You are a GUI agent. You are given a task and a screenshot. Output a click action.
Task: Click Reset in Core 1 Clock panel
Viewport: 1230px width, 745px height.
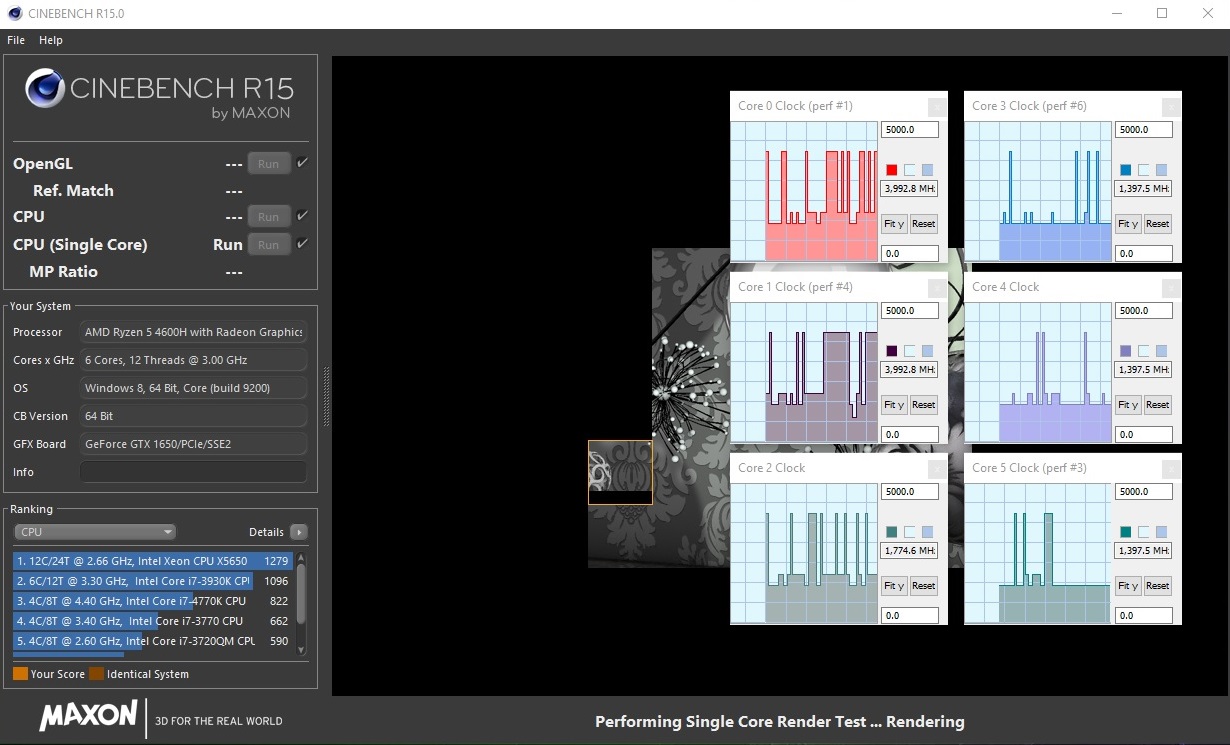(x=923, y=405)
